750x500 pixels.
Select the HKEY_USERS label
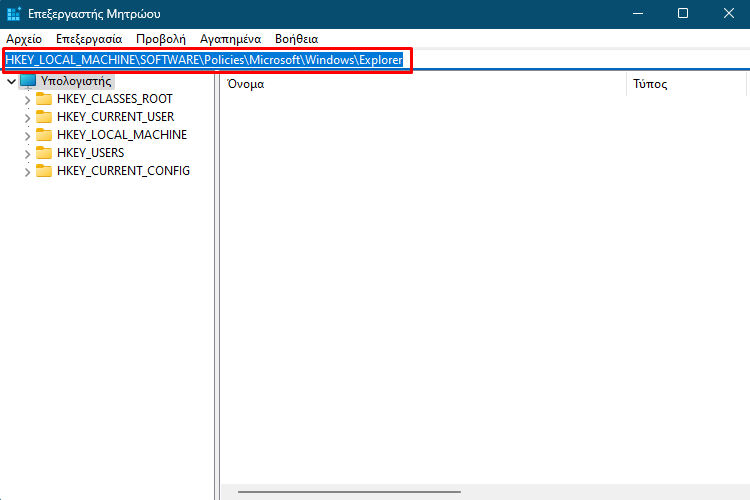[90, 153]
